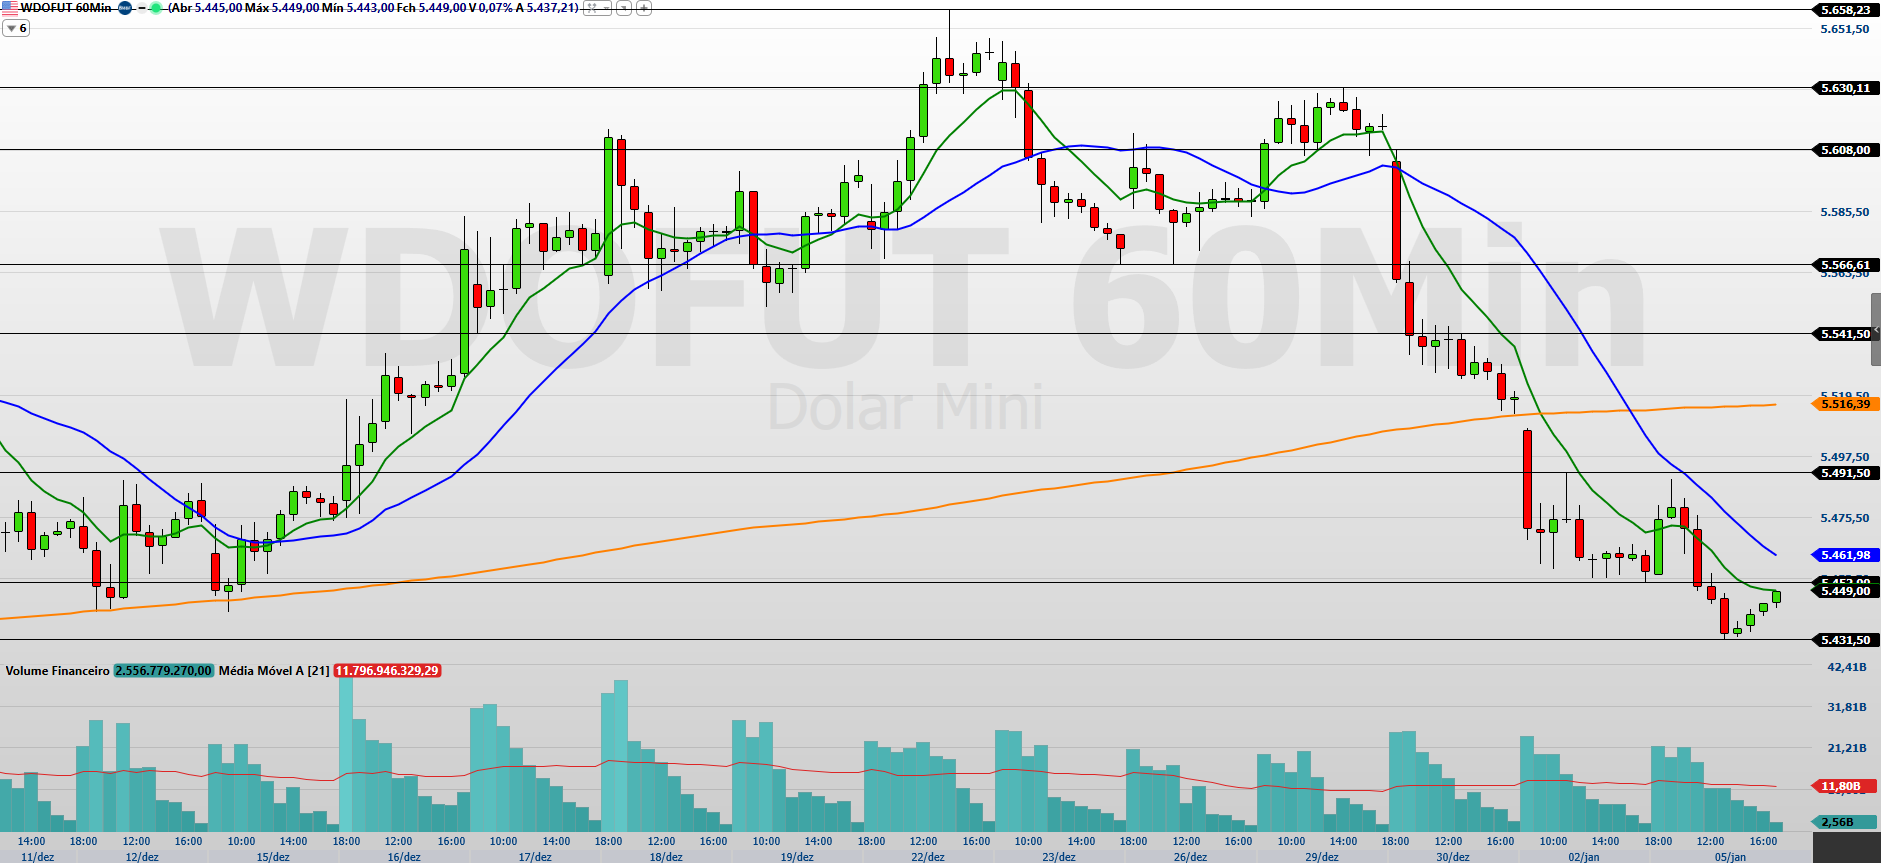Expand the collapsed right side panel handle
Image resolution: width=1881 pixels, height=863 pixels.
click(1876, 330)
